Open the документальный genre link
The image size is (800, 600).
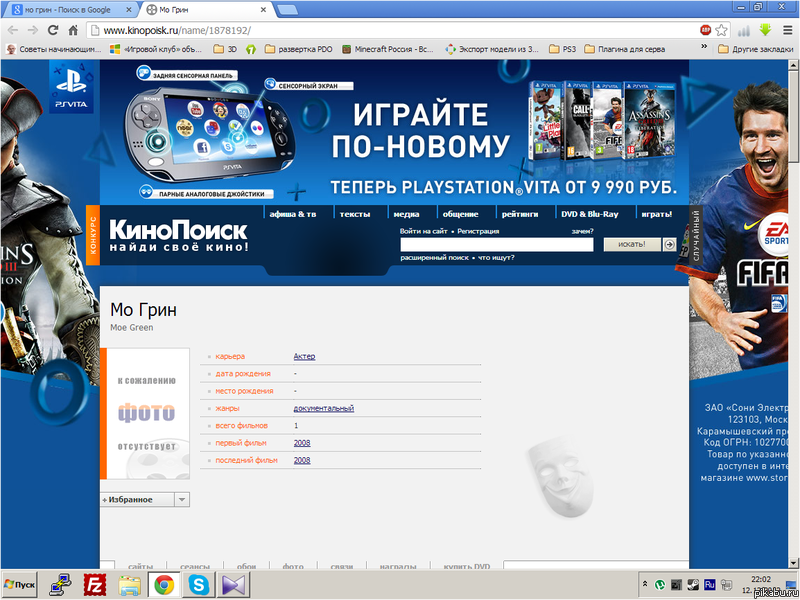coord(324,408)
